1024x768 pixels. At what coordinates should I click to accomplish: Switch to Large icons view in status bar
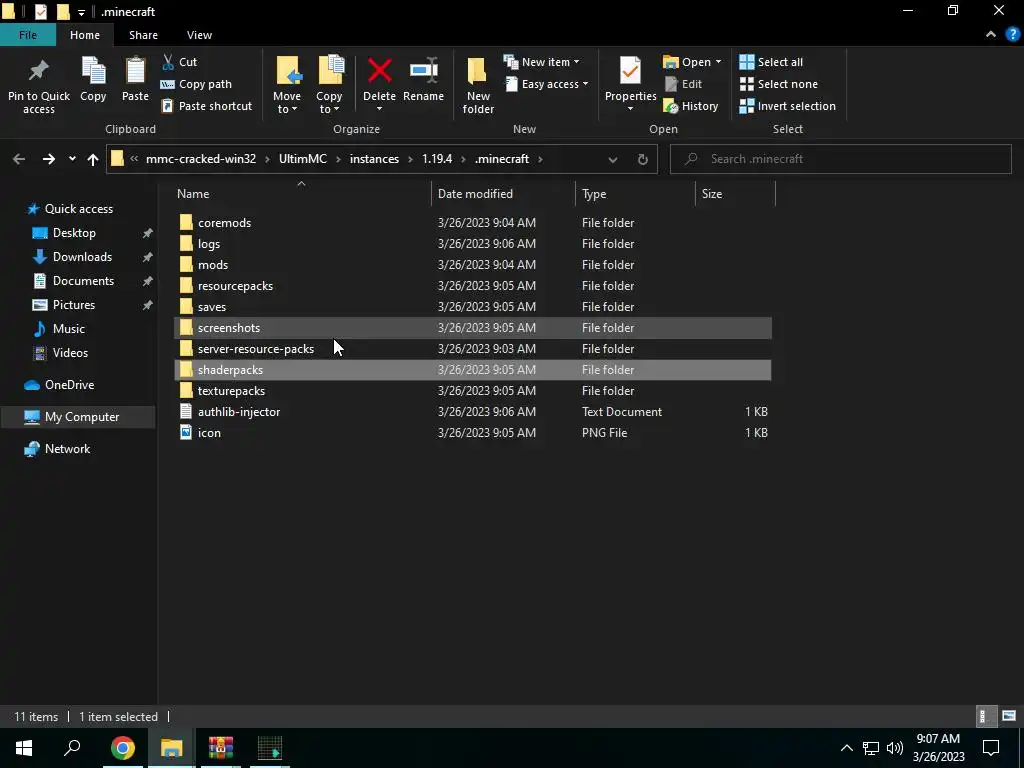[1009, 716]
